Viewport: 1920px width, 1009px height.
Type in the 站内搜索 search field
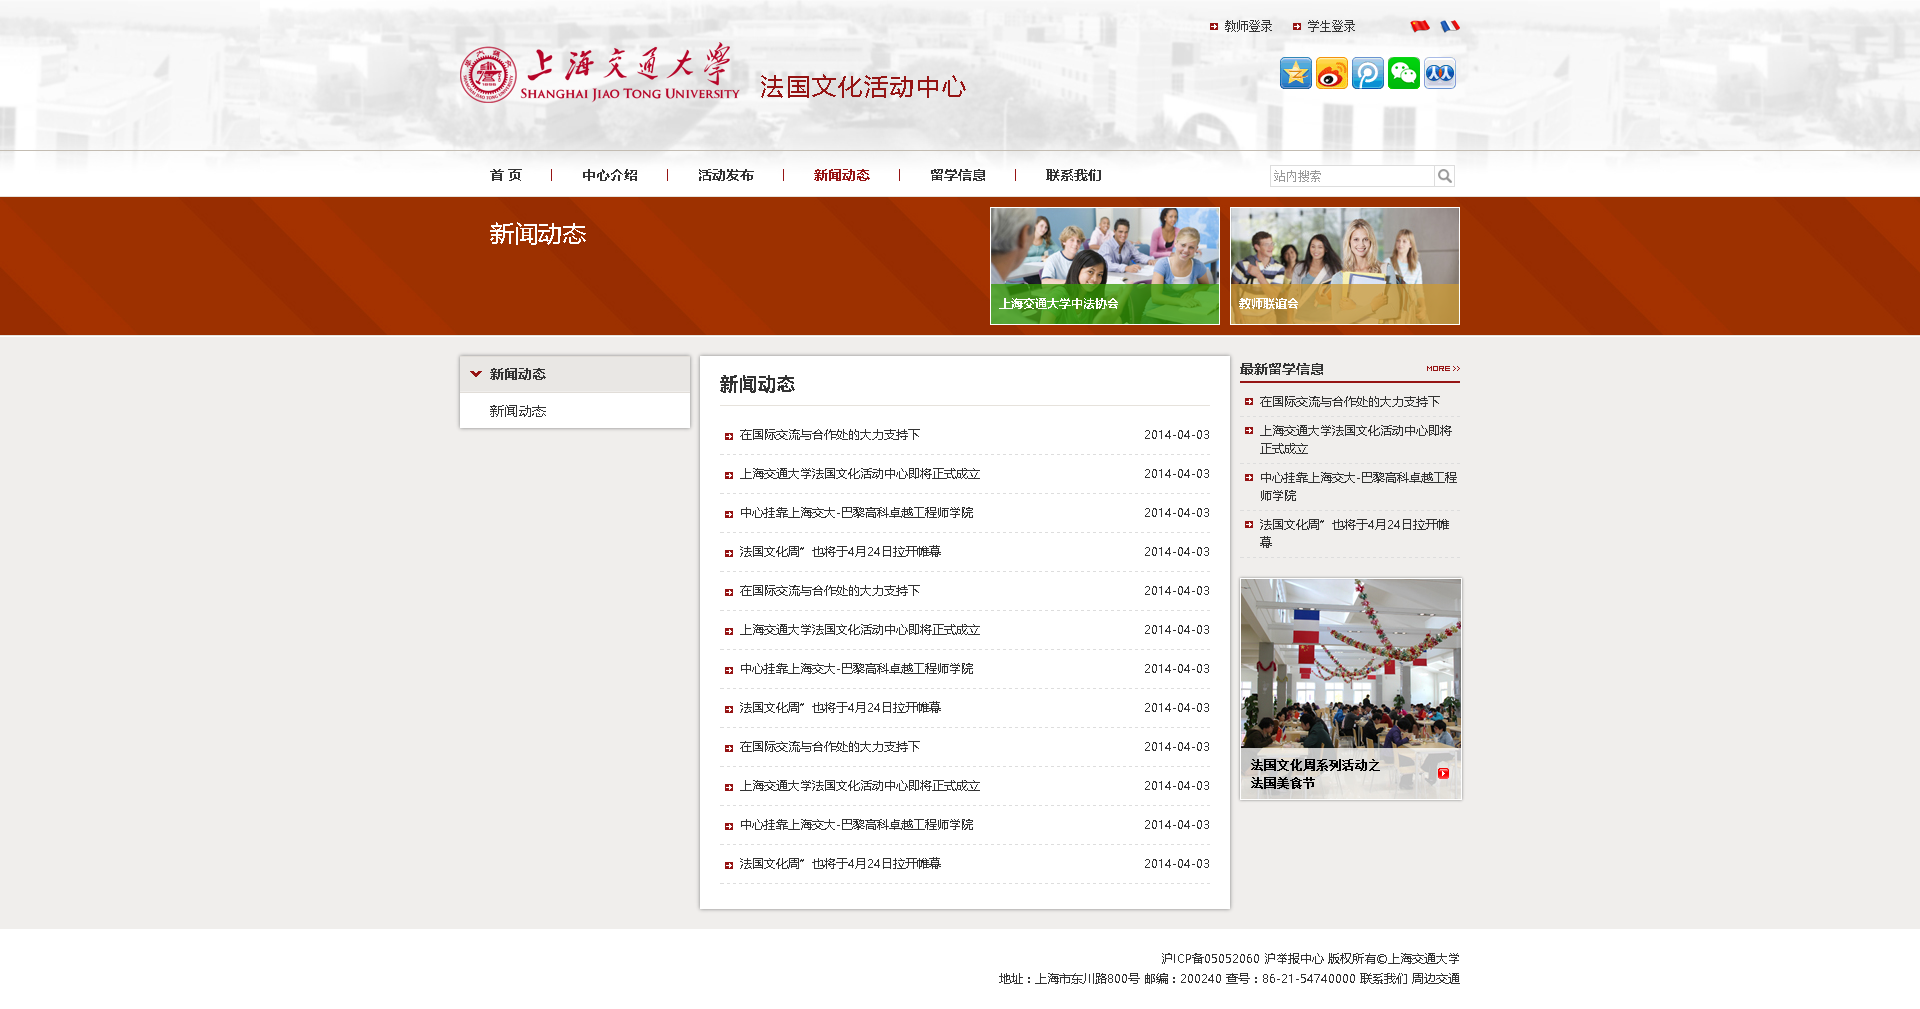(1351, 176)
